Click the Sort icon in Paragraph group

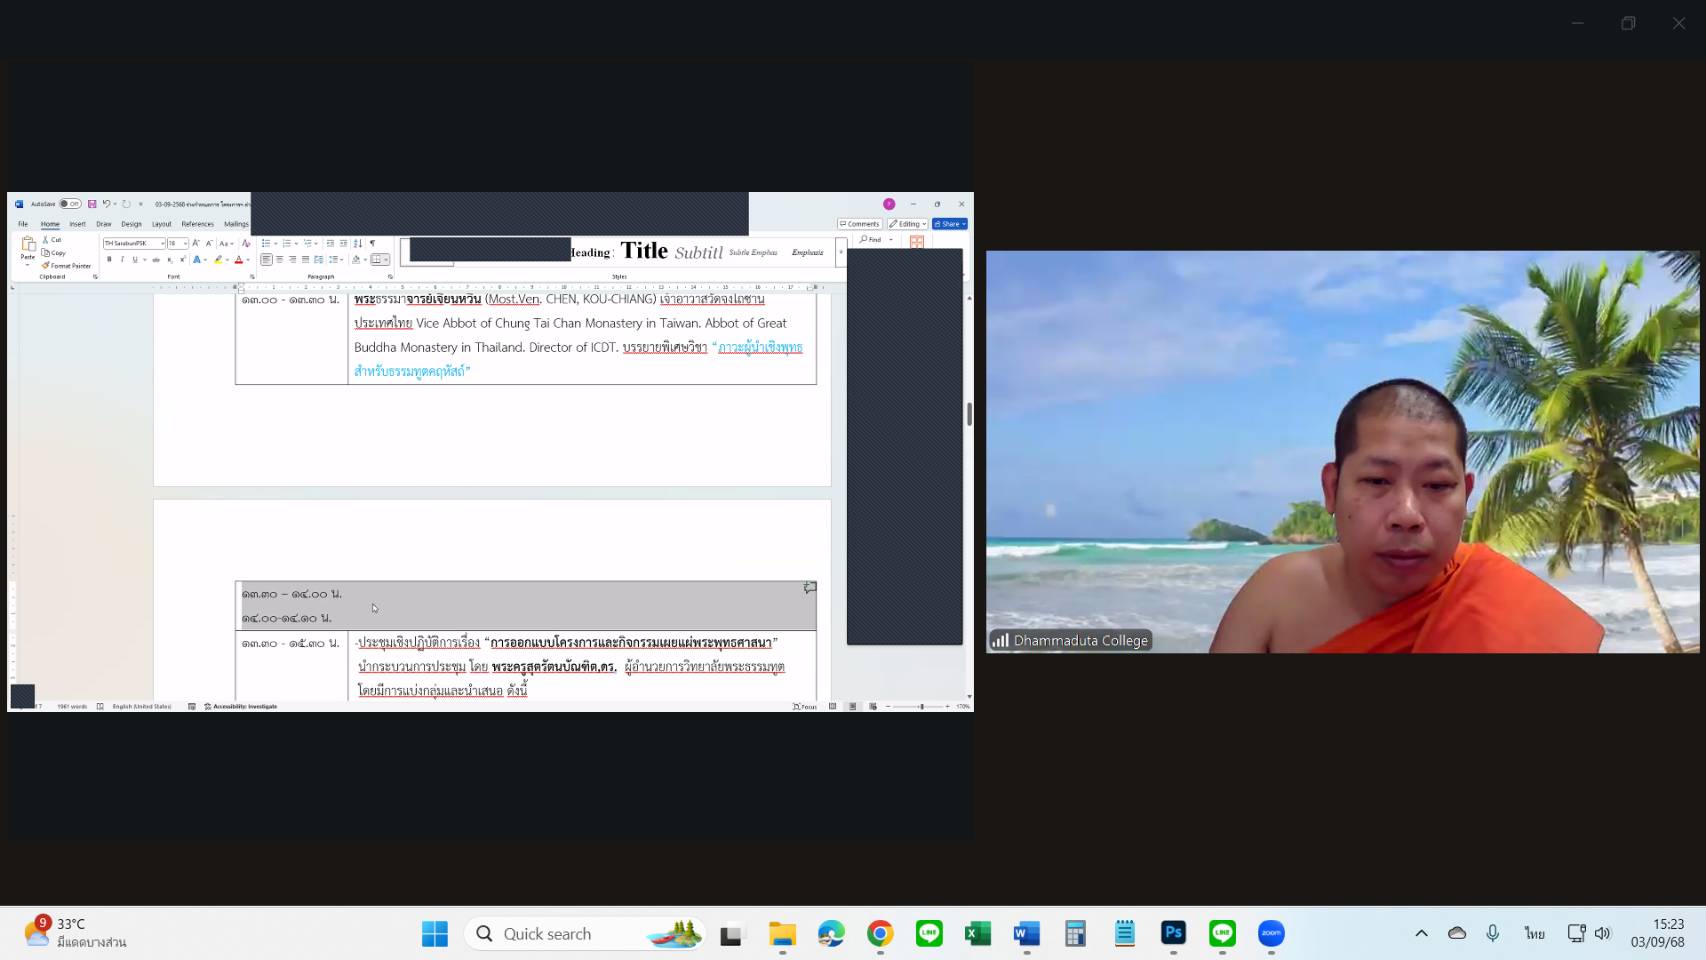tap(358, 243)
